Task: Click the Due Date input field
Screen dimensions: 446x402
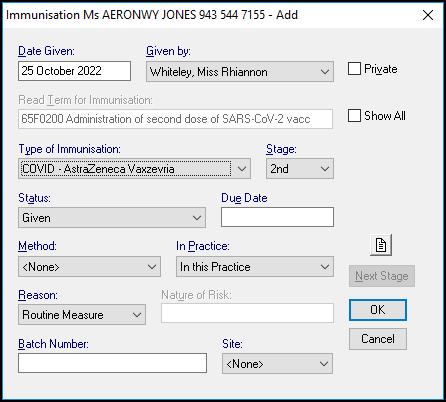Action: (277, 217)
